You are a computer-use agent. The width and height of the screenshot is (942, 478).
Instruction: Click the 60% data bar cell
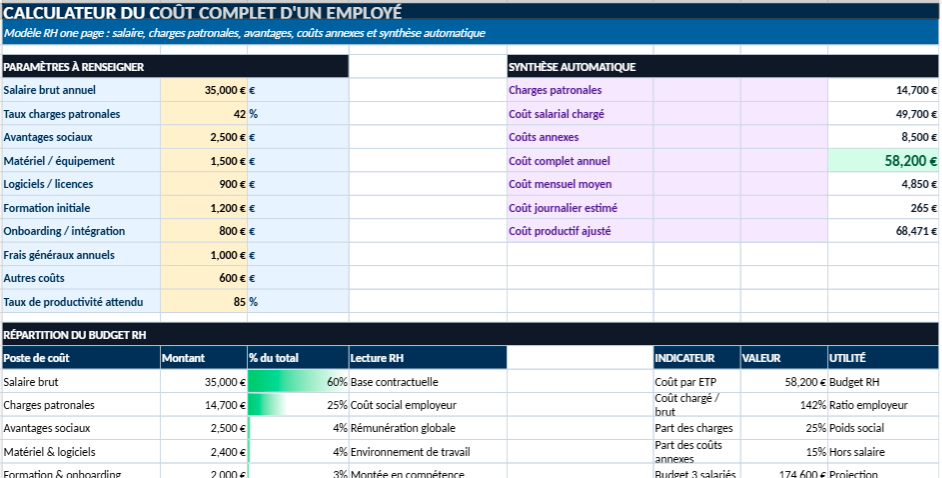(x=298, y=381)
